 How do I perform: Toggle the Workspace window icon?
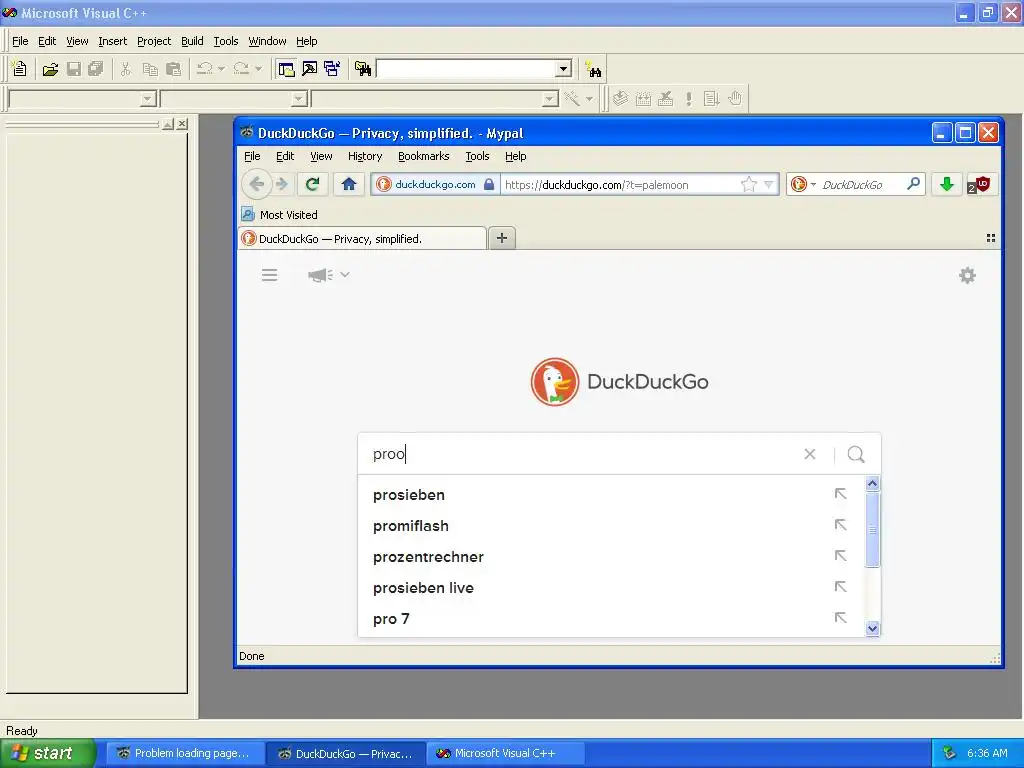pyautogui.click(x=286, y=69)
